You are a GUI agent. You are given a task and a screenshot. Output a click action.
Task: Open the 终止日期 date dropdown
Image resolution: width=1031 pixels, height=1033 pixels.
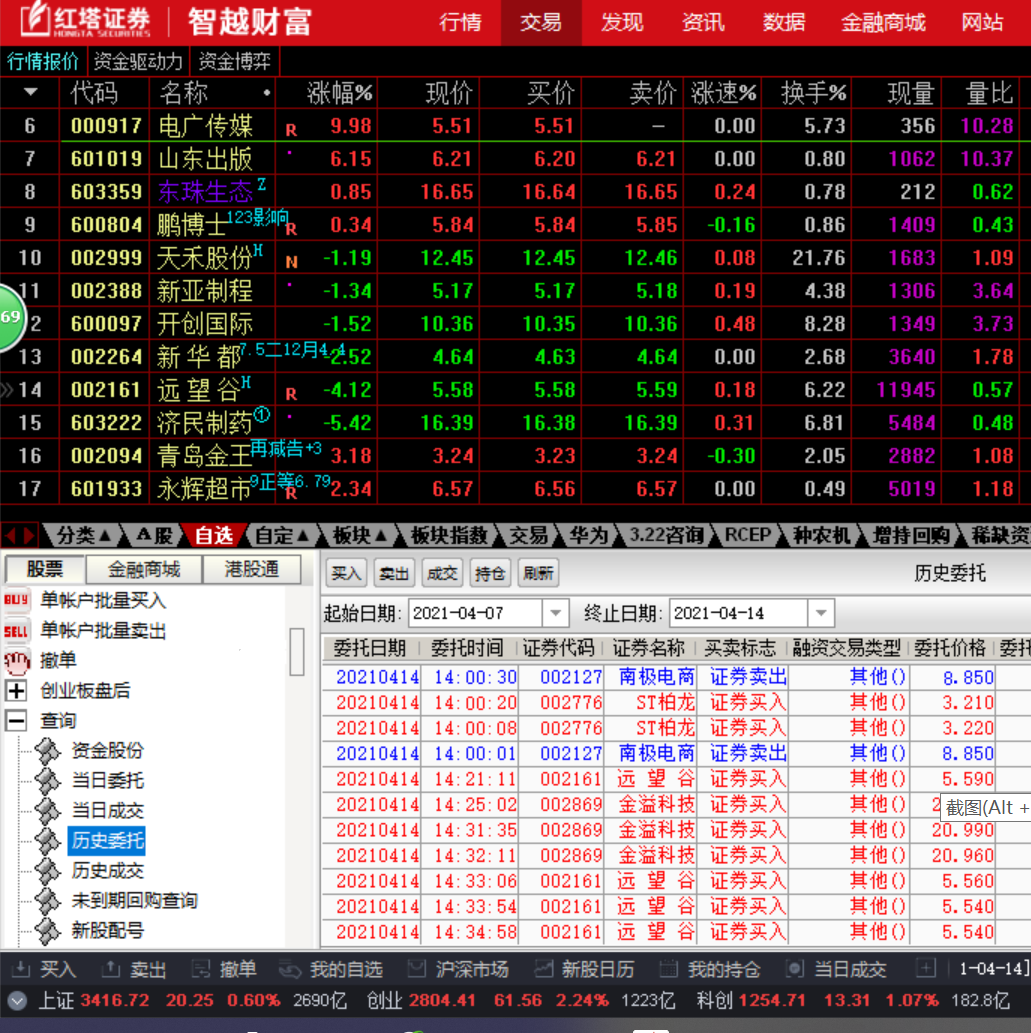point(821,613)
